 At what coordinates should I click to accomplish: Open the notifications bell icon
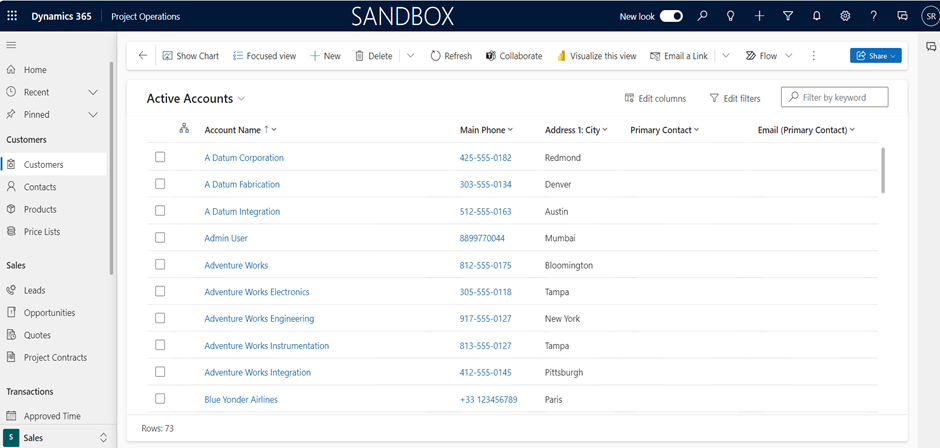coord(817,16)
